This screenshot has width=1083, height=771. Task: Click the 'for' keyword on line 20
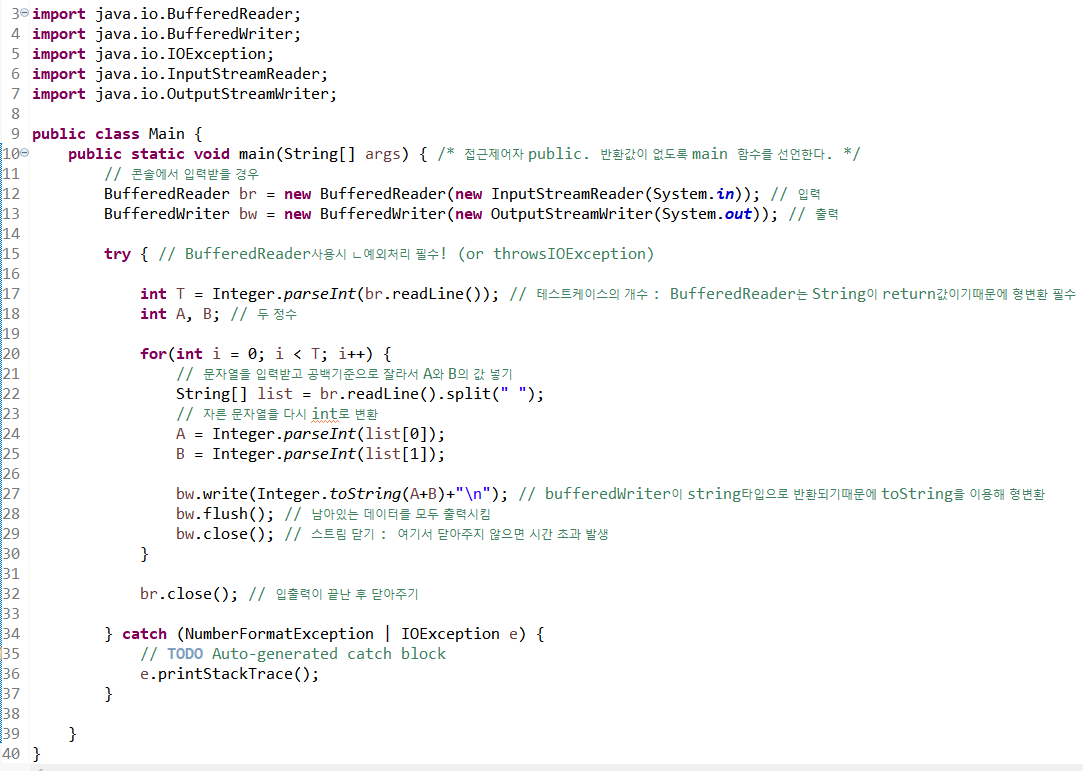[153, 354]
